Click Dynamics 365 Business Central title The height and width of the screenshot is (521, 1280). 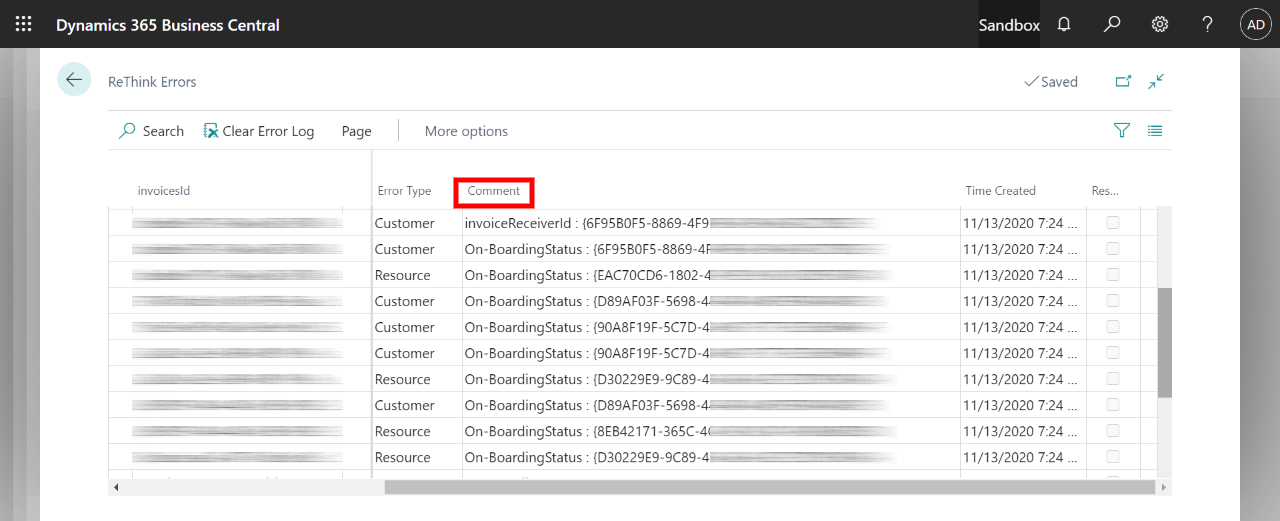point(168,25)
